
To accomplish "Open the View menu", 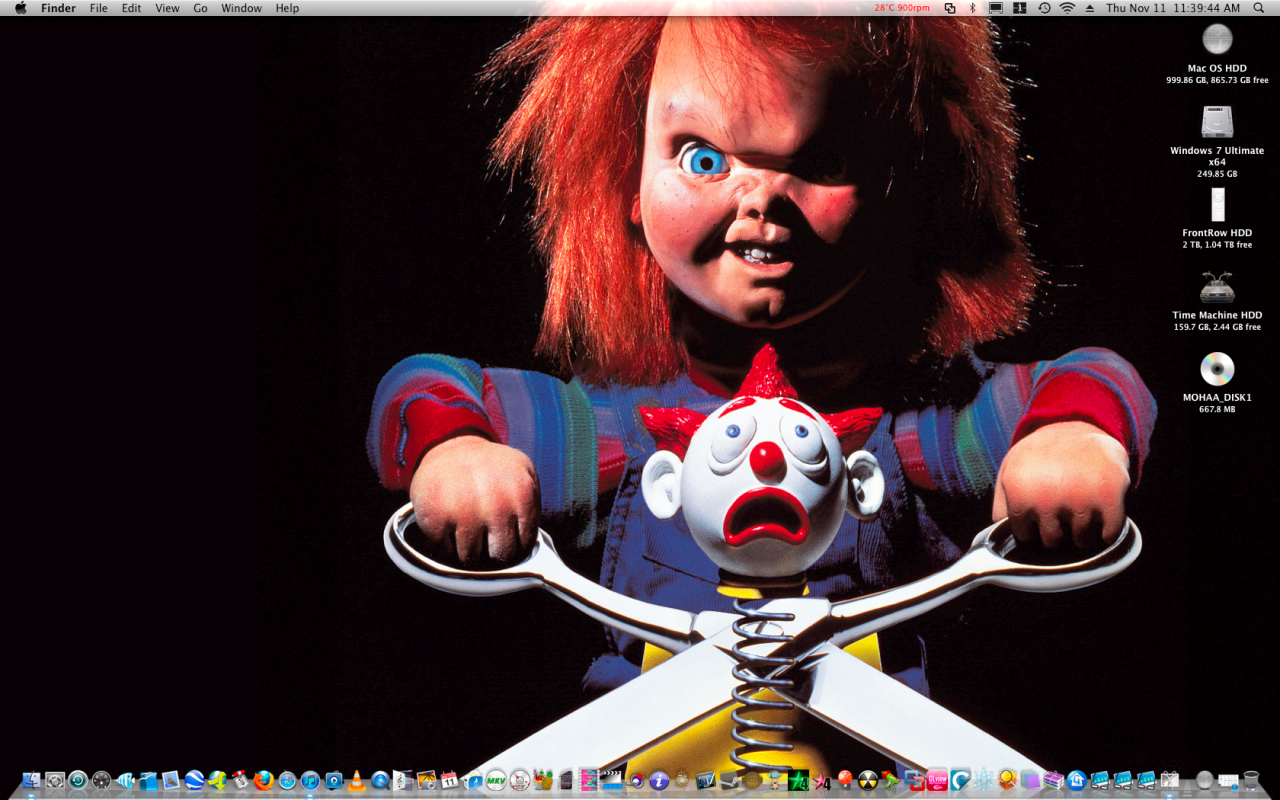I will (167, 8).
